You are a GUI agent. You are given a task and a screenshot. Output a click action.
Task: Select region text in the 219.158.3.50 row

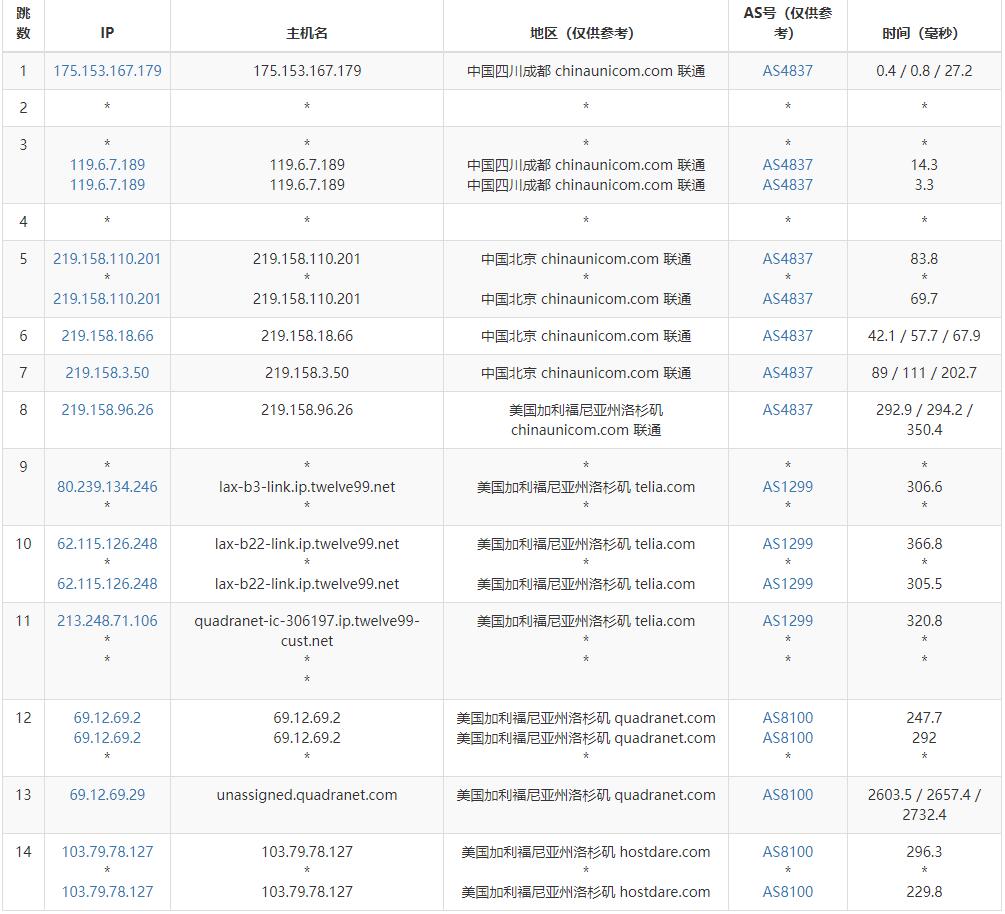tap(585, 373)
